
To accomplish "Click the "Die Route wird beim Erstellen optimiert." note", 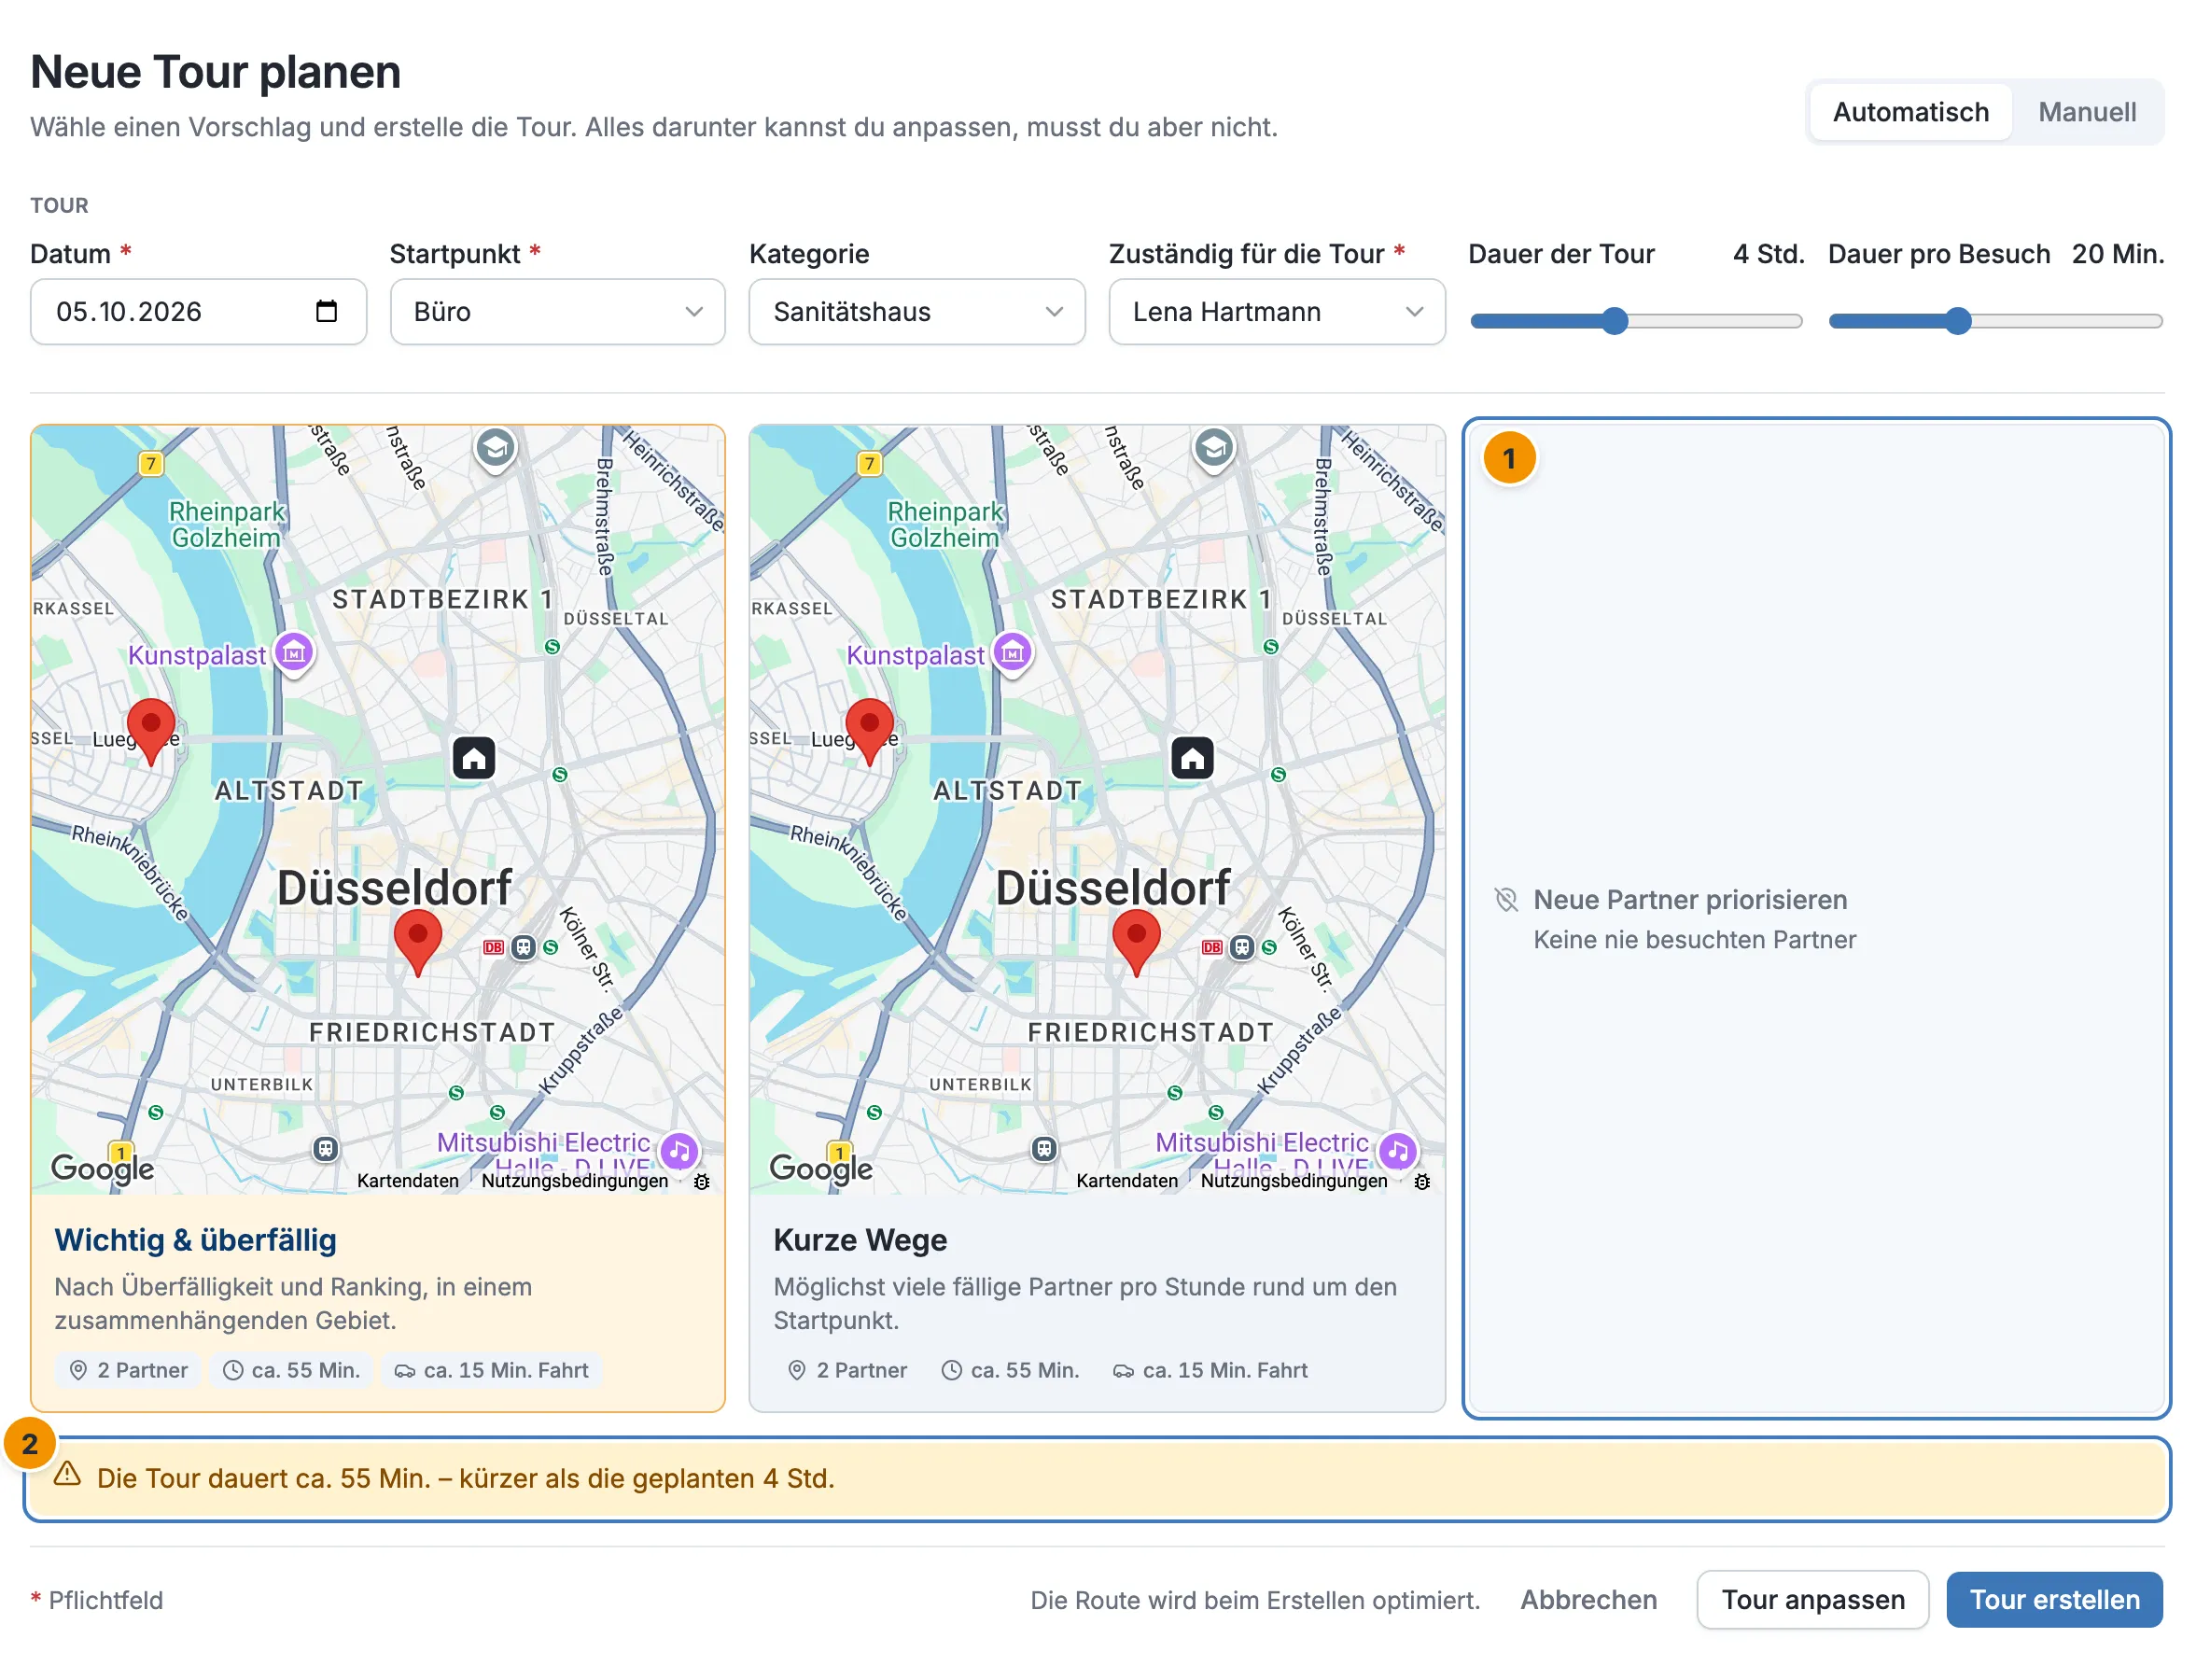I will [1255, 1599].
